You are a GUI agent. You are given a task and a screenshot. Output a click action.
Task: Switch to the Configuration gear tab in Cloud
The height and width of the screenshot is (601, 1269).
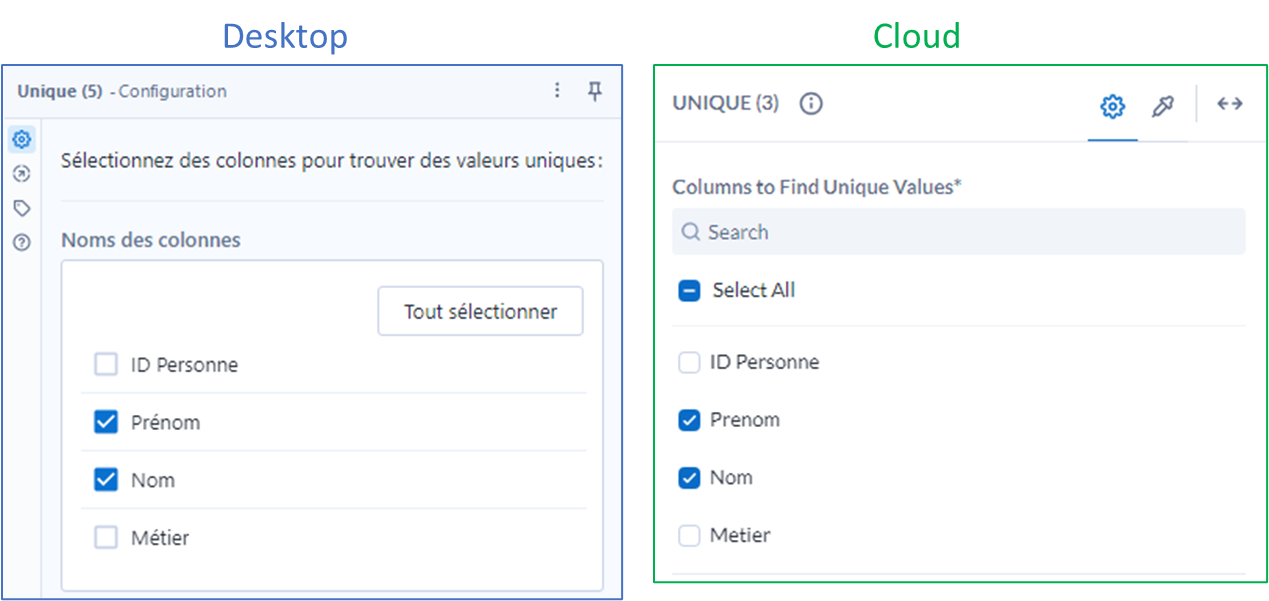coord(1112,103)
